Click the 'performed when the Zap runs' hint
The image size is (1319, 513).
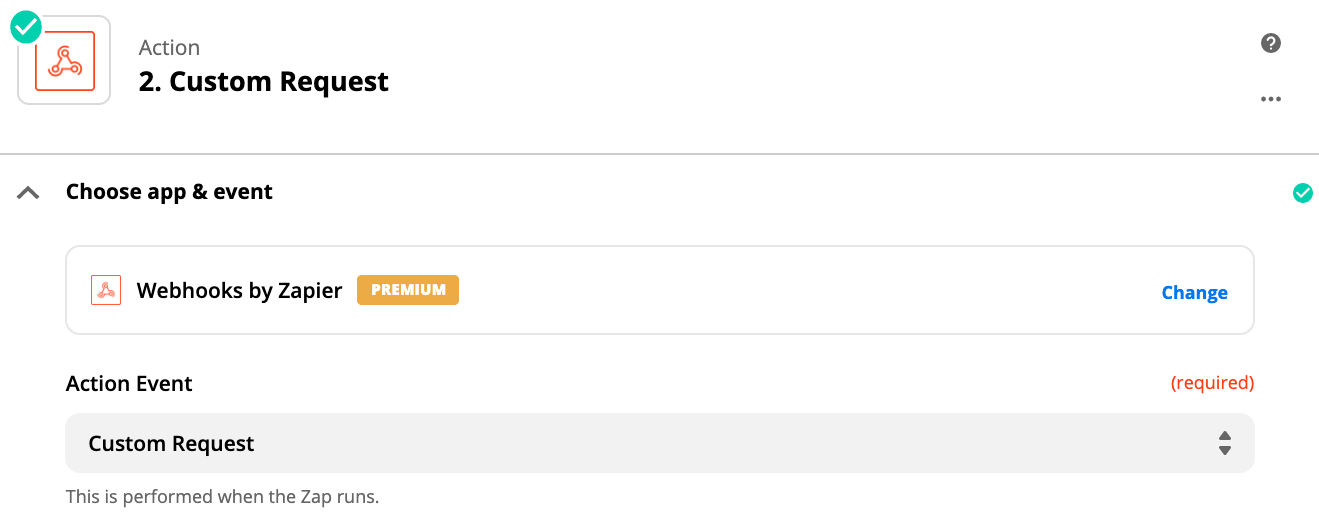pyautogui.click(x=222, y=496)
